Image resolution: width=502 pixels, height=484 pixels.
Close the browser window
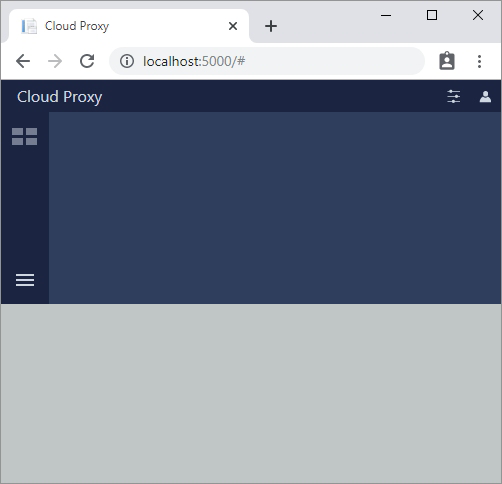(478, 15)
